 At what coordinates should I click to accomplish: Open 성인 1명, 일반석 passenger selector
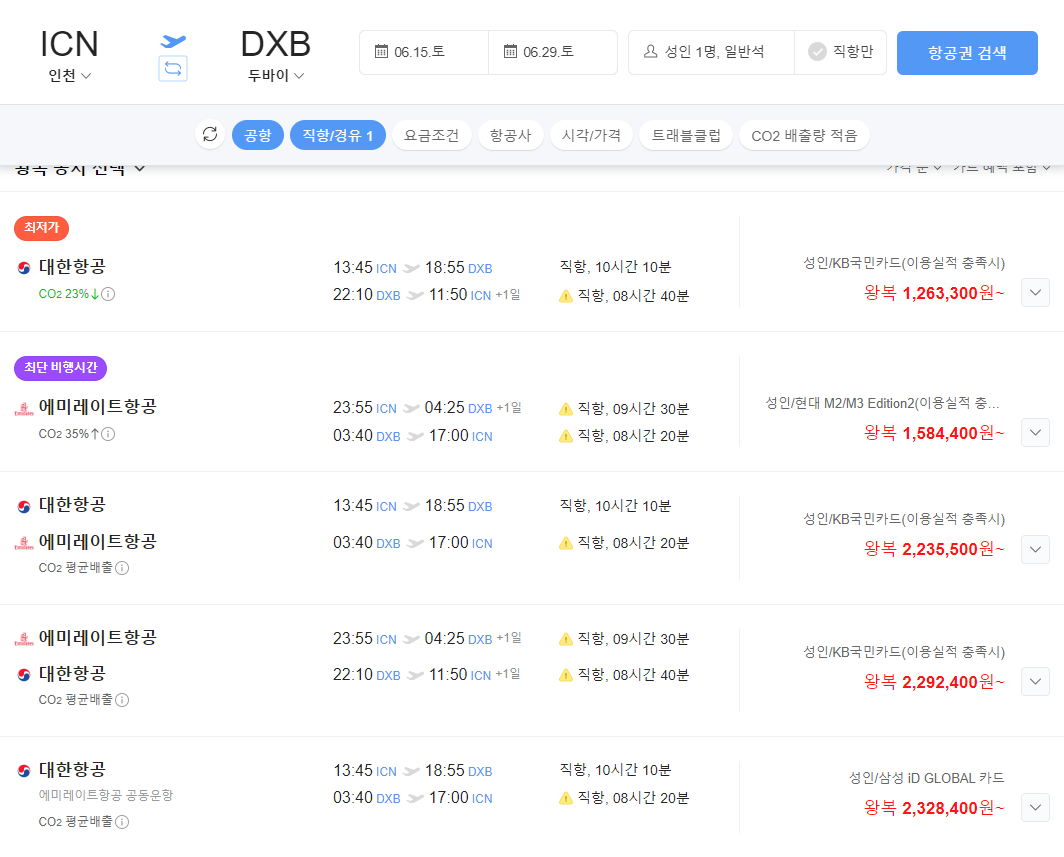click(711, 52)
